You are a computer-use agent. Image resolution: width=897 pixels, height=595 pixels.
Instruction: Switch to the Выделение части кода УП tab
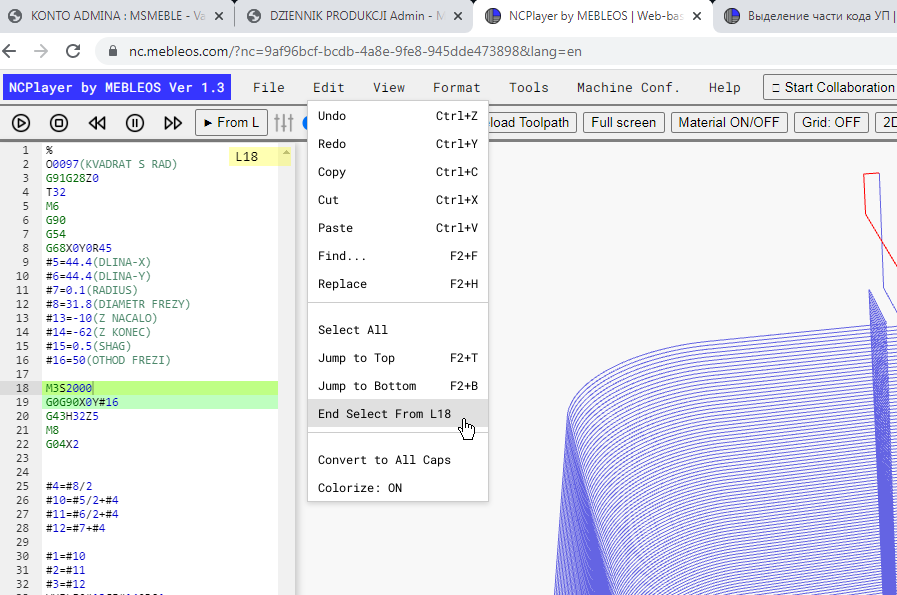point(807,16)
